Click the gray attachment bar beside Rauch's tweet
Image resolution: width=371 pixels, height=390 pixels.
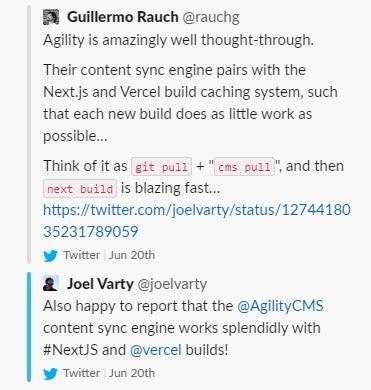coord(29,134)
